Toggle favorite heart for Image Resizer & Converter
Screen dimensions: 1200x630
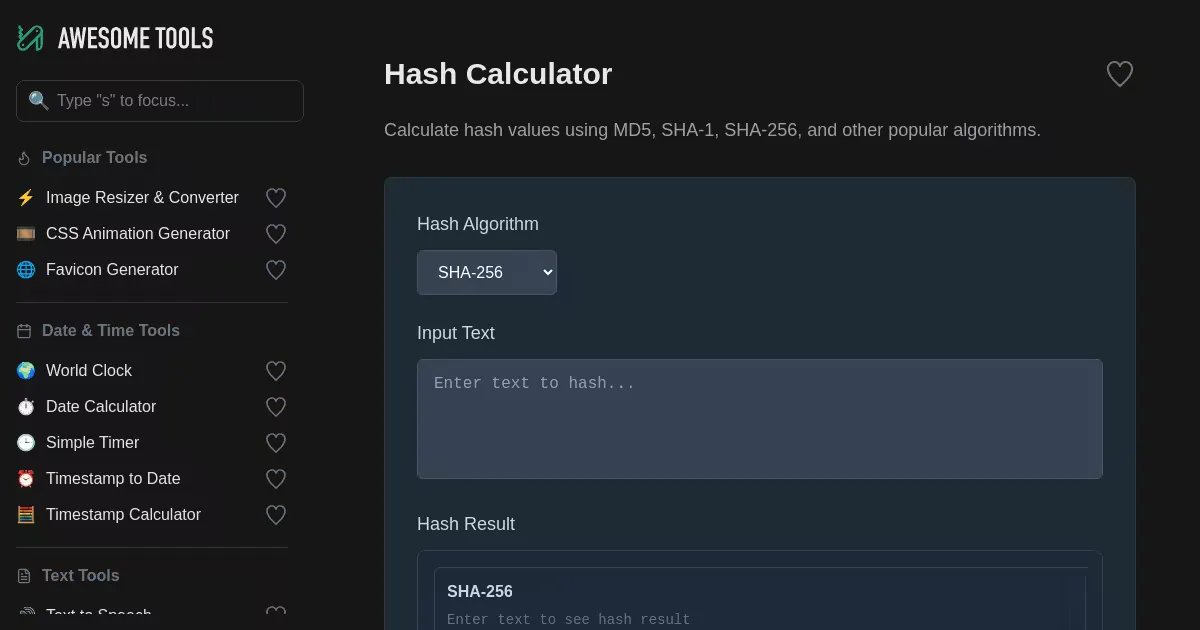click(276, 198)
